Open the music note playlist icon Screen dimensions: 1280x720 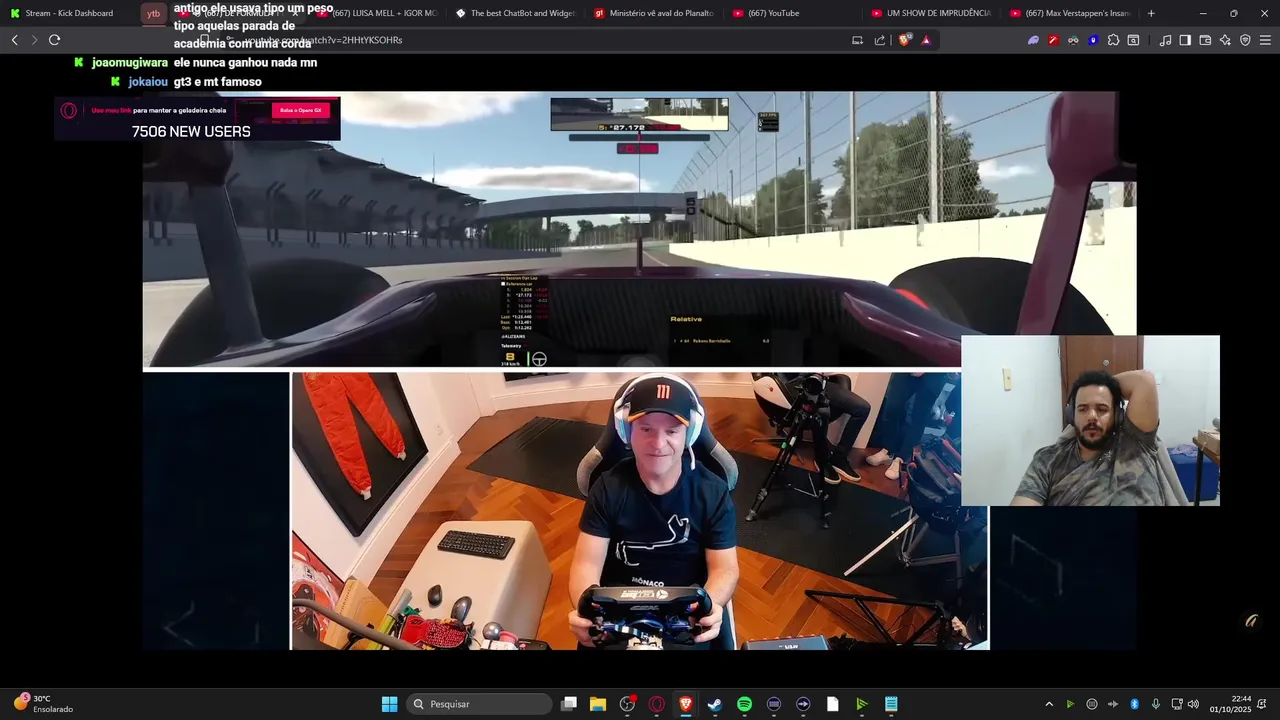coord(1165,40)
